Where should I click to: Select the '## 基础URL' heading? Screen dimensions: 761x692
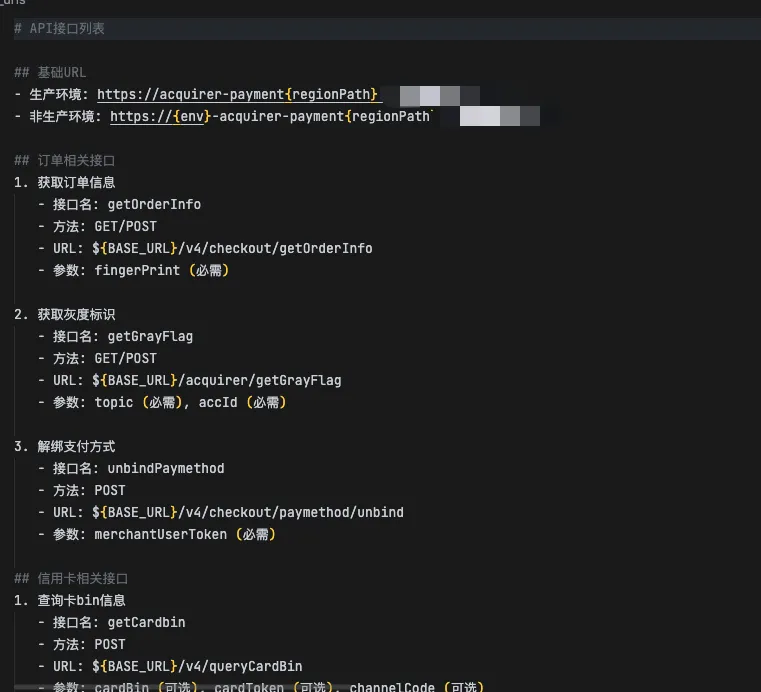coord(50,73)
